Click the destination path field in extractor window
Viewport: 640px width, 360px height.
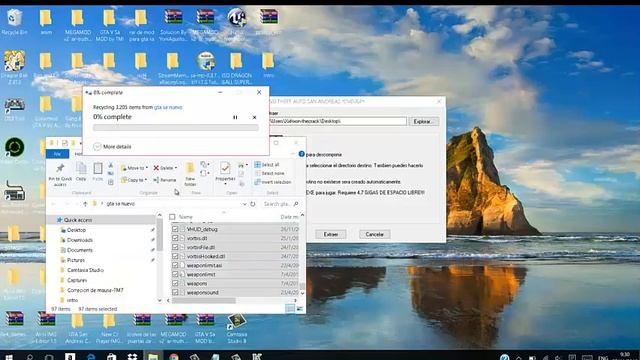coord(338,121)
